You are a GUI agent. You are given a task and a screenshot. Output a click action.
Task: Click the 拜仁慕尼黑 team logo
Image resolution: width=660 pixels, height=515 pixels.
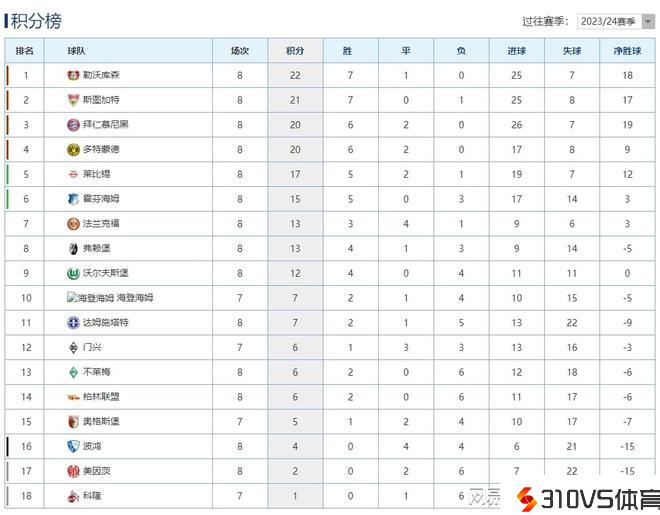tap(73, 124)
